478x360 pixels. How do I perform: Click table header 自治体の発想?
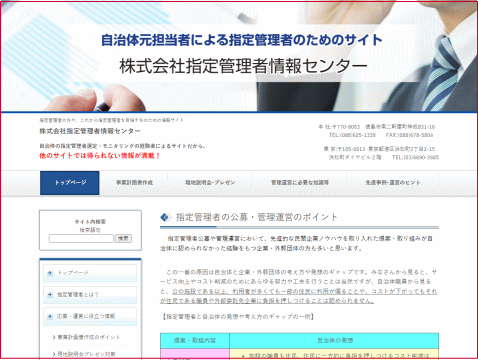click(335, 341)
